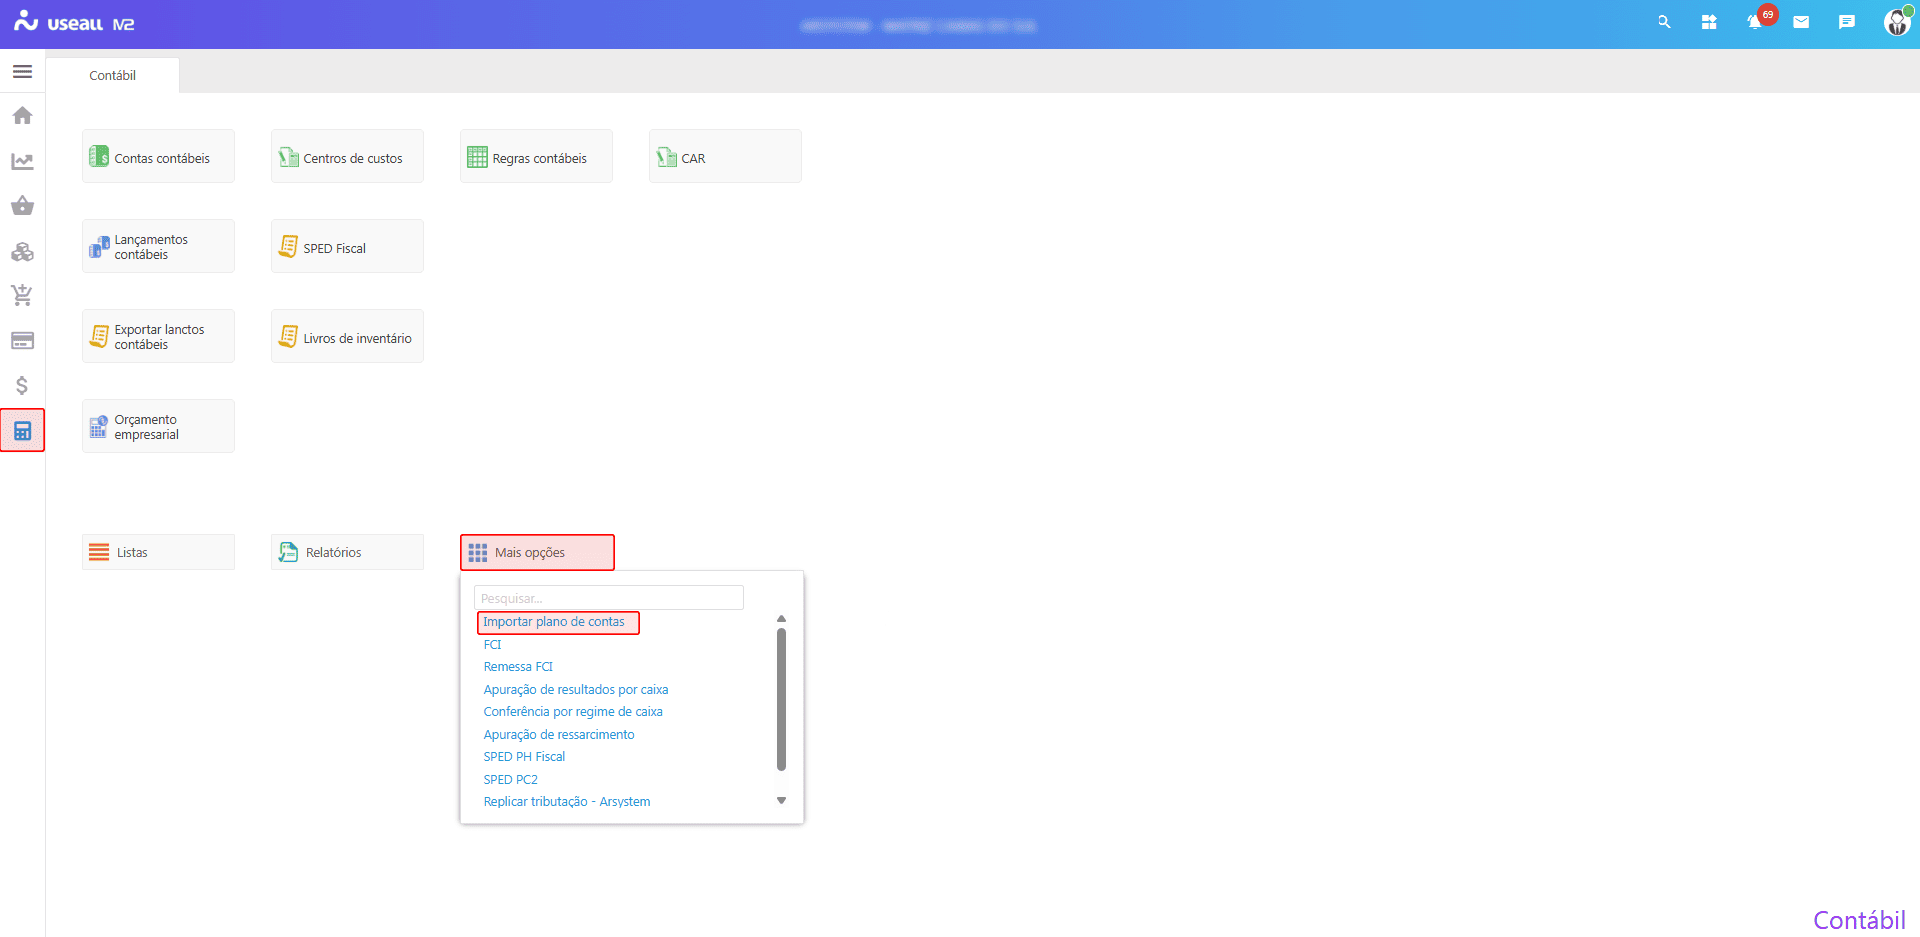Open Lançamentos contábeis

158,247
